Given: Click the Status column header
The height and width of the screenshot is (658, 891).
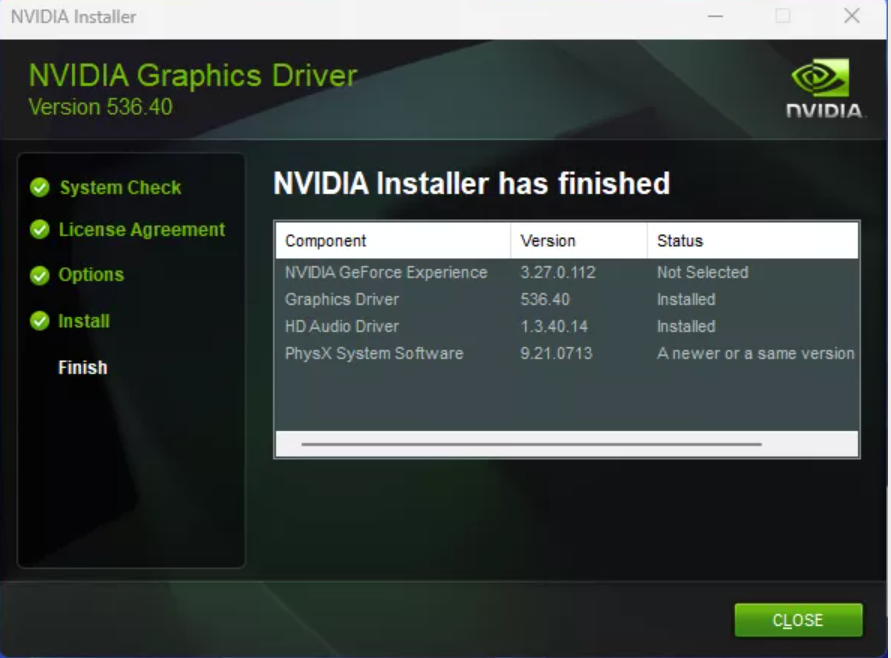Looking at the screenshot, I should 680,241.
